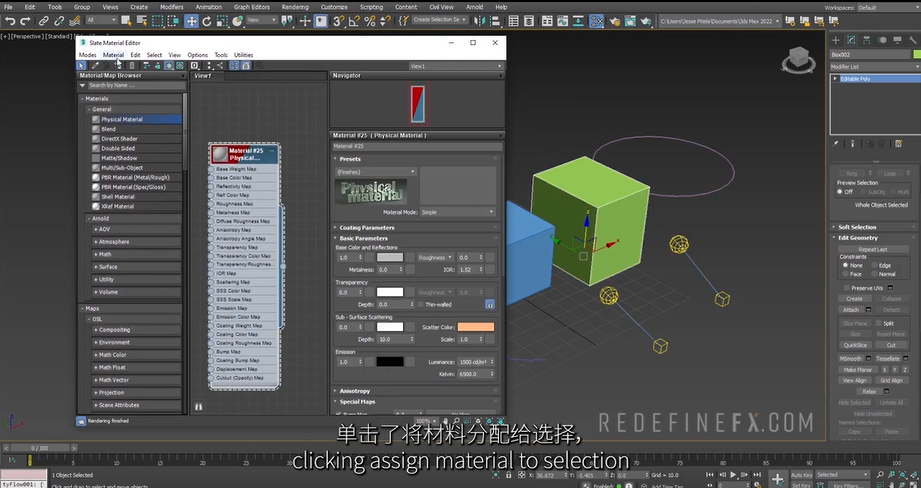Undo the last action in main toolbar
This screenshot has height=488, width=921.
tap(10, 21)
